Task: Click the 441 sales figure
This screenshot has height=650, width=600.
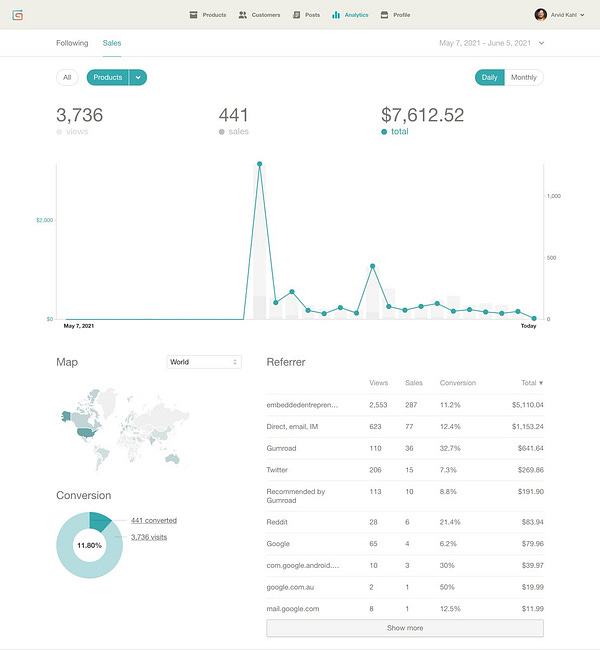Action: [233, 115]
